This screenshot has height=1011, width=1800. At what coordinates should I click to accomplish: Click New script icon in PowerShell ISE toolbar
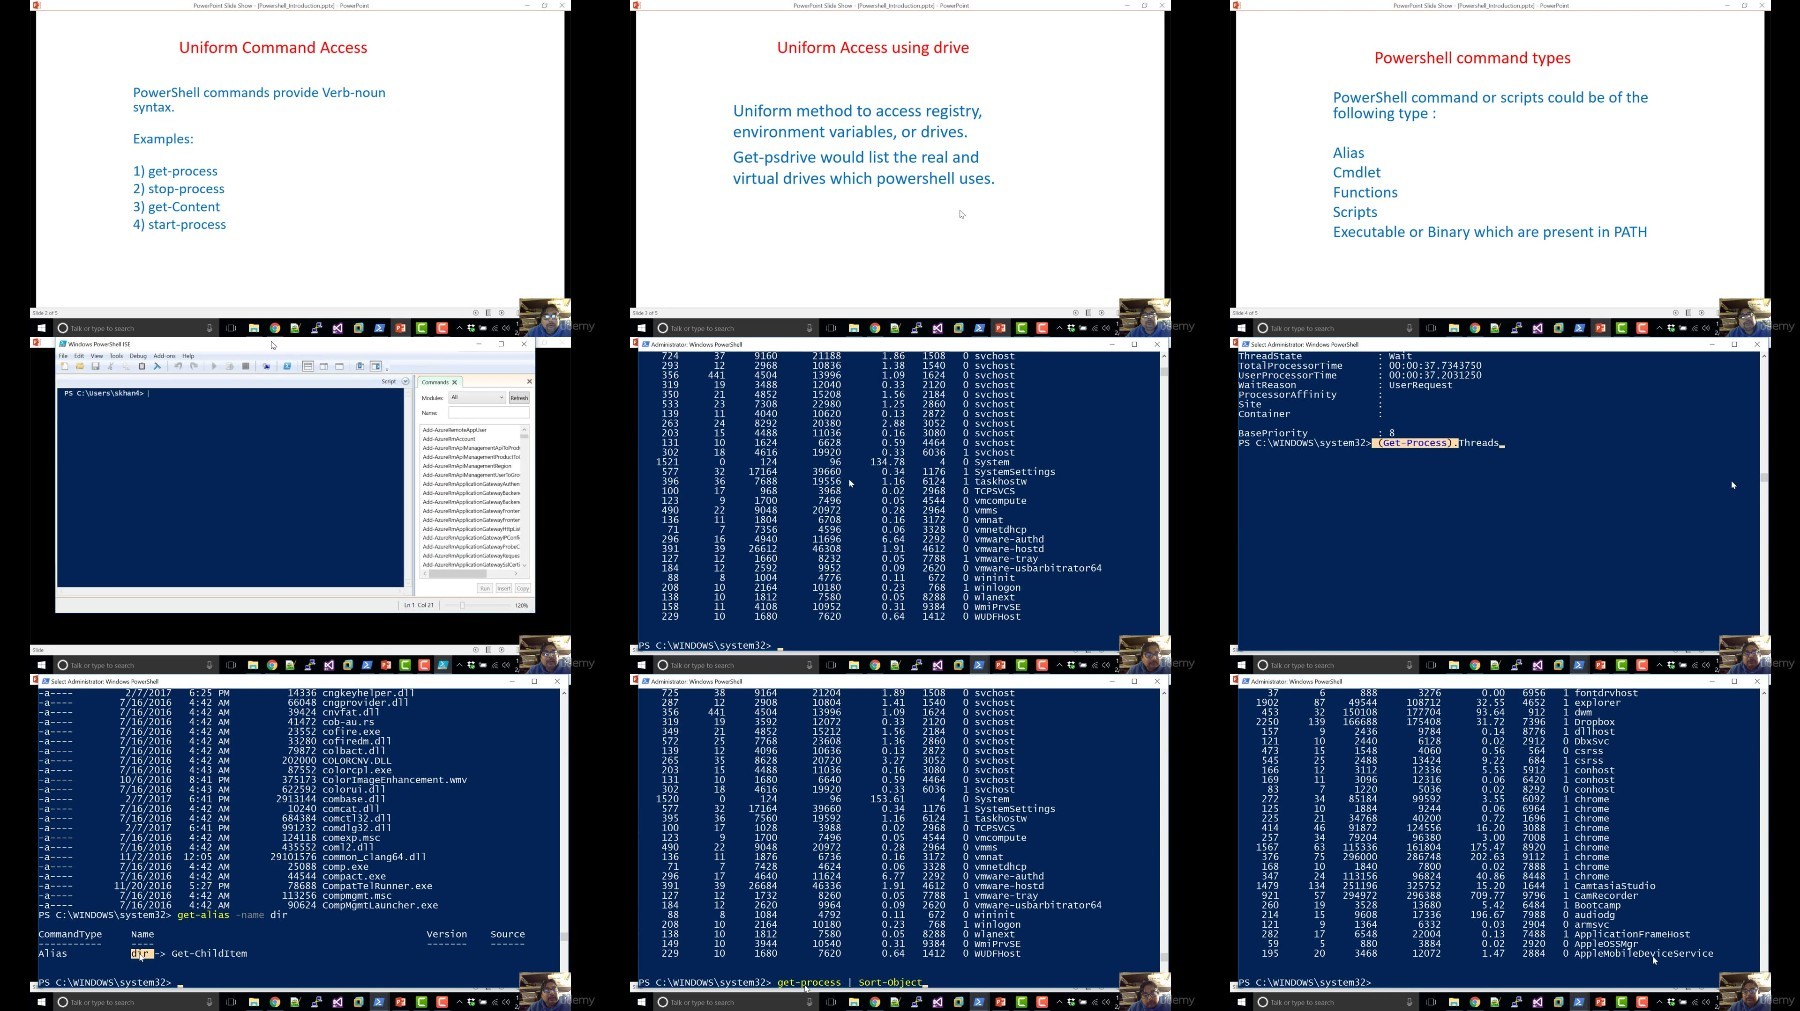click(x=65, y=366)
